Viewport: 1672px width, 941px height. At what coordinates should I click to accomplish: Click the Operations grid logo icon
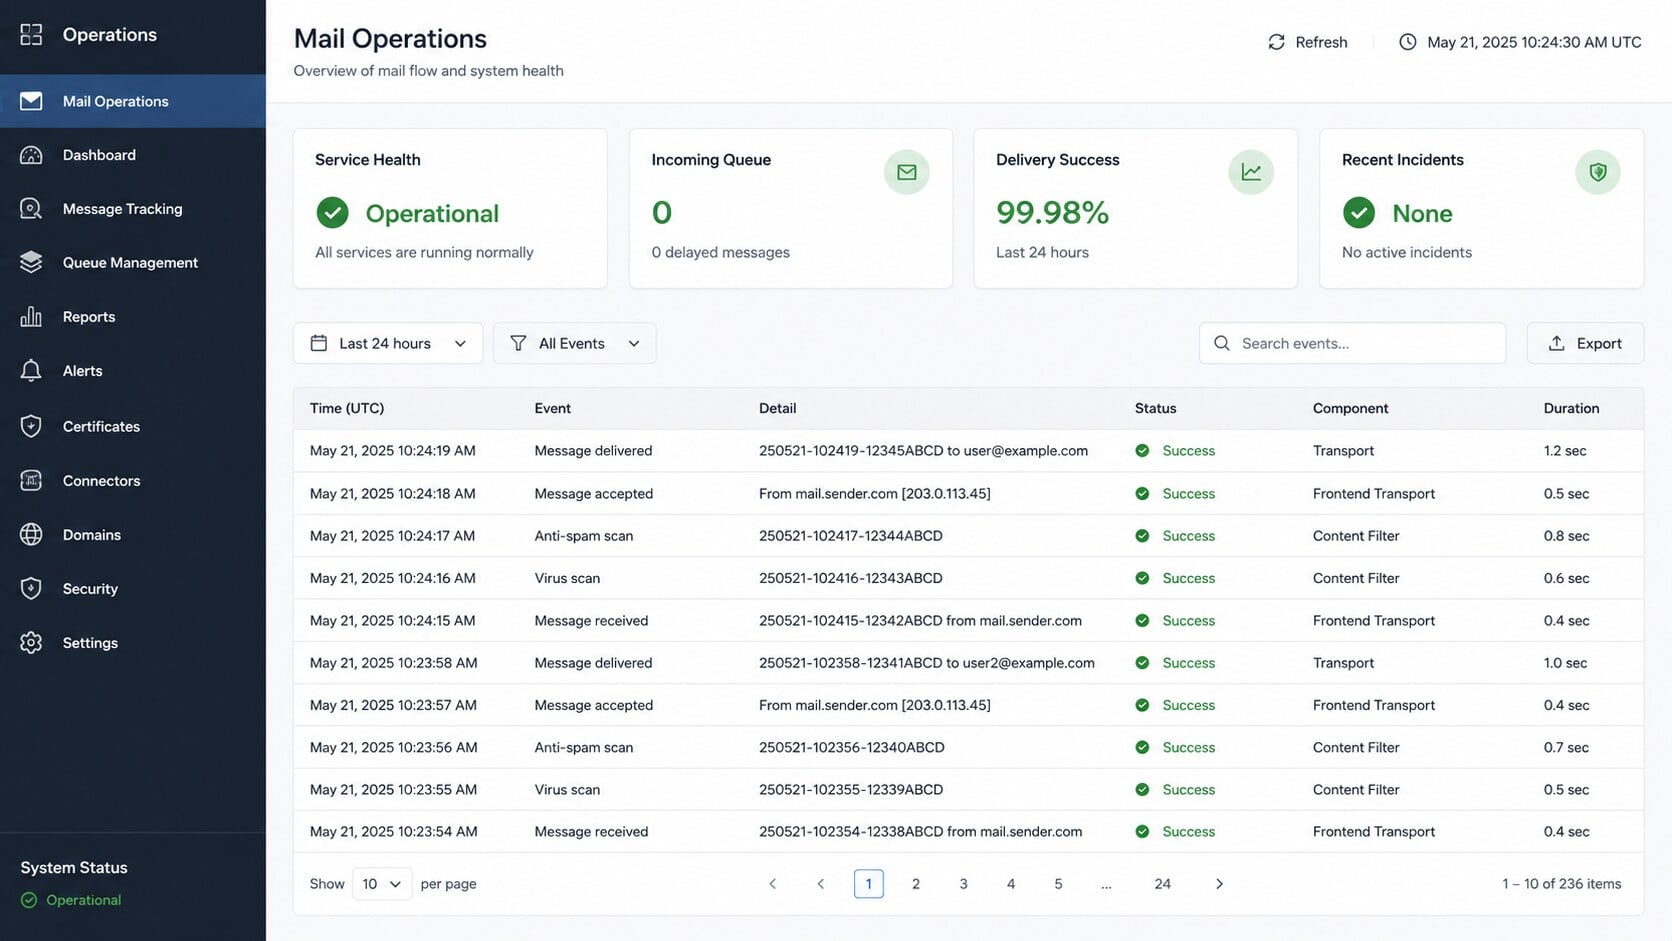(x=31, y=35)
